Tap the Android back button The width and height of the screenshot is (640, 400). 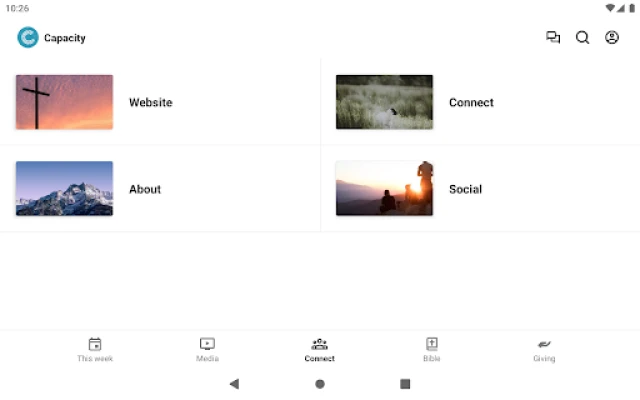[x=234, y=384]
